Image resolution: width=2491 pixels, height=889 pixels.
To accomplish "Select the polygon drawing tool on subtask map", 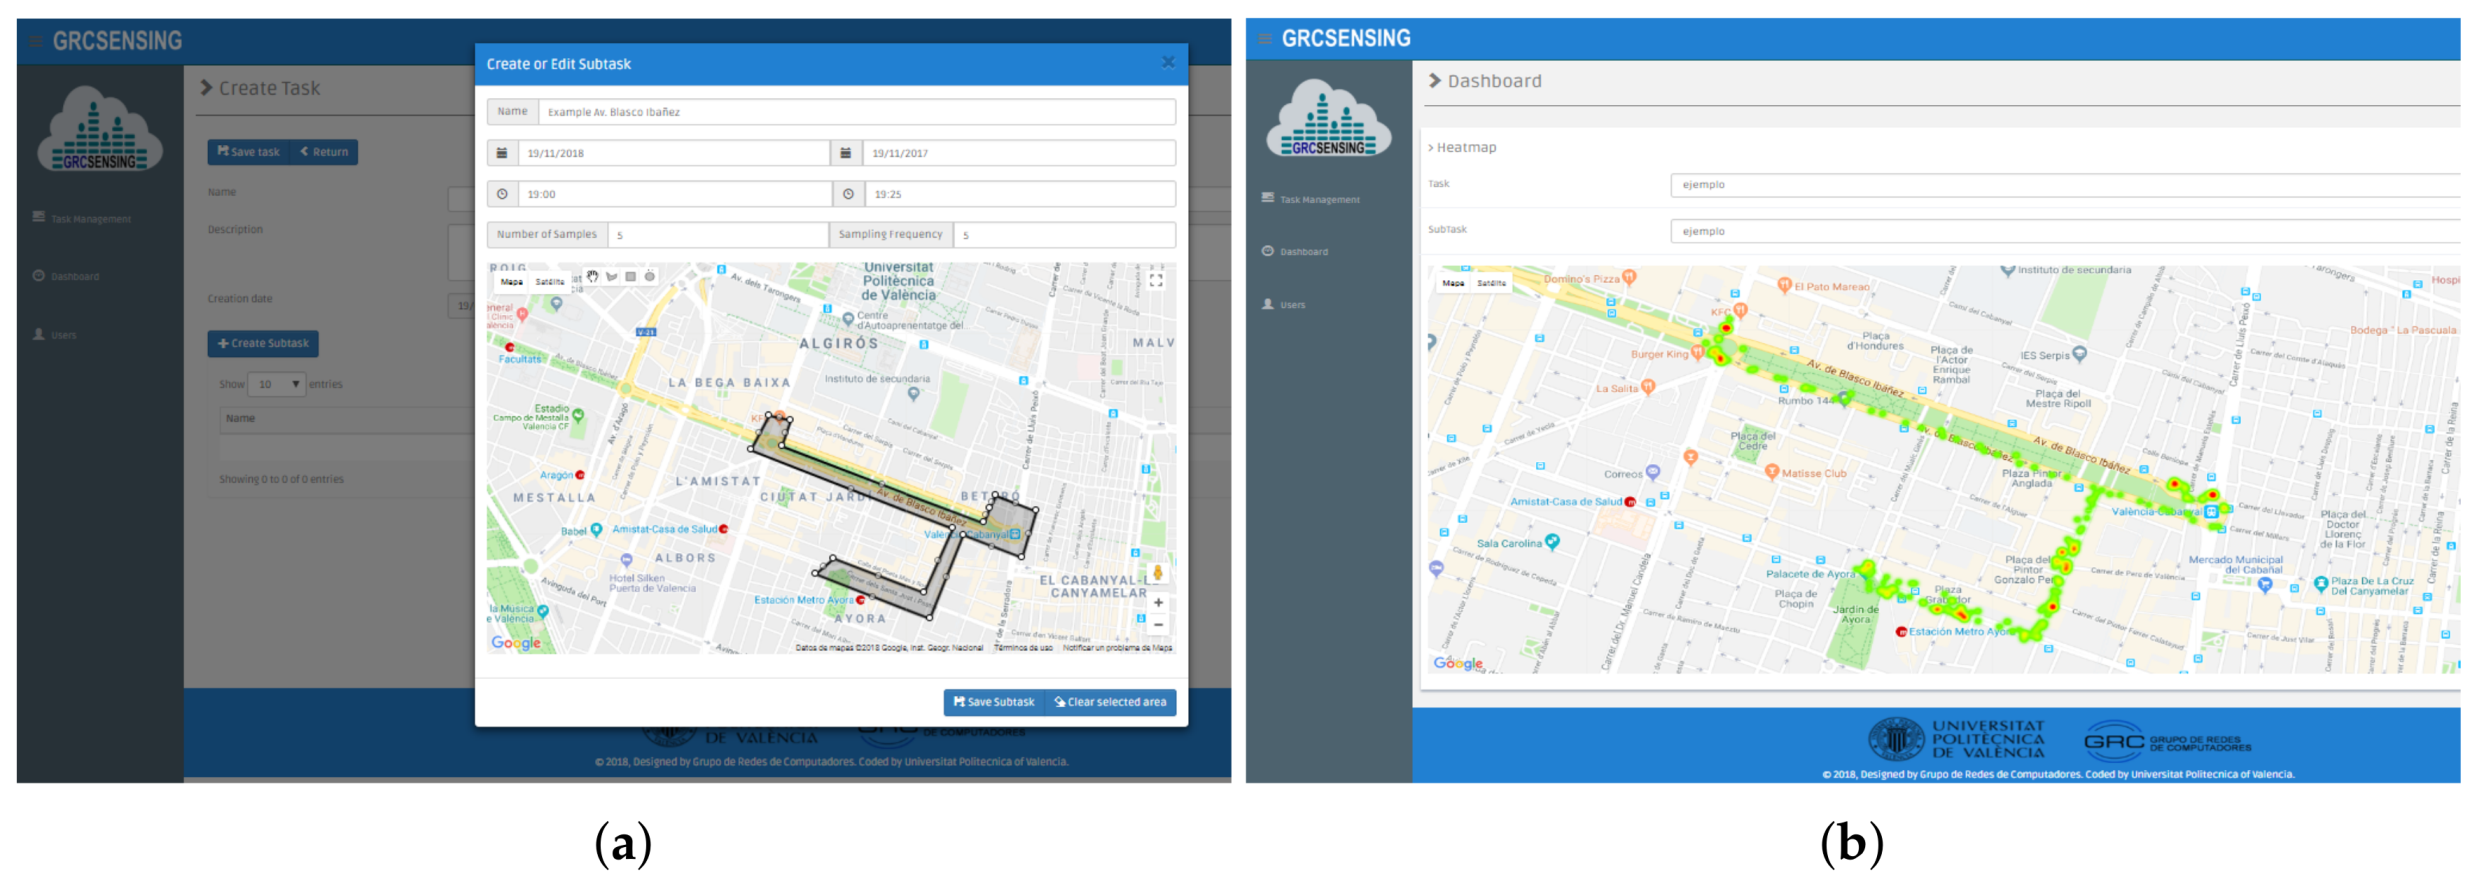I will [x=612, y=277].
